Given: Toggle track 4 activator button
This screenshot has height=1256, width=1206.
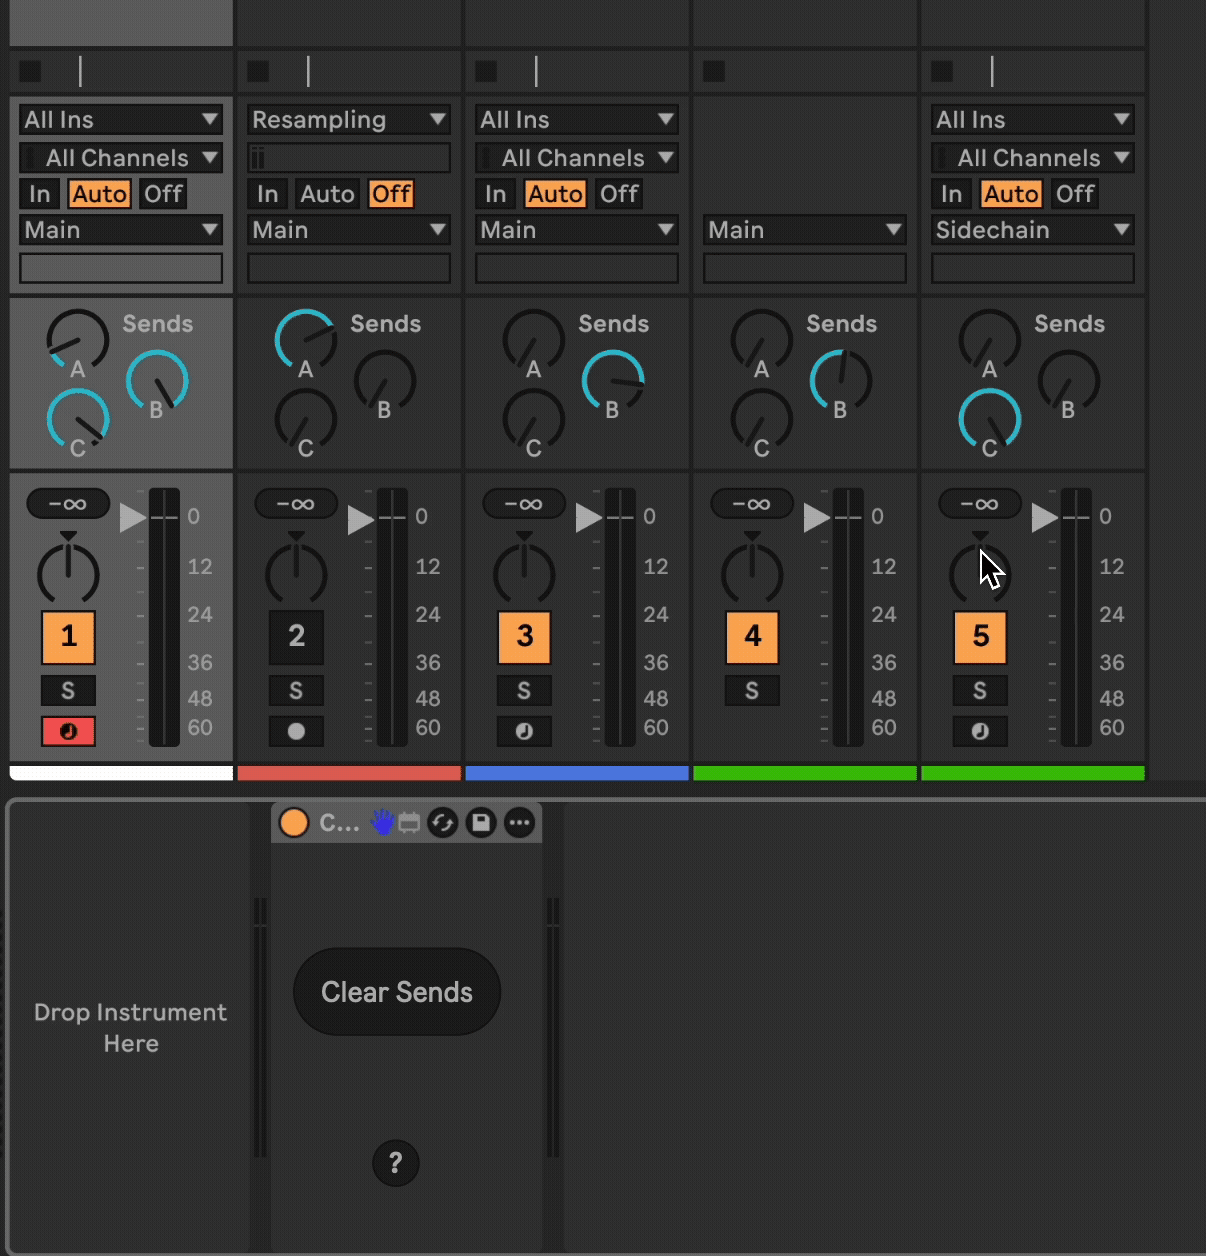Looking at the screenshot, I should coord(752,637).
